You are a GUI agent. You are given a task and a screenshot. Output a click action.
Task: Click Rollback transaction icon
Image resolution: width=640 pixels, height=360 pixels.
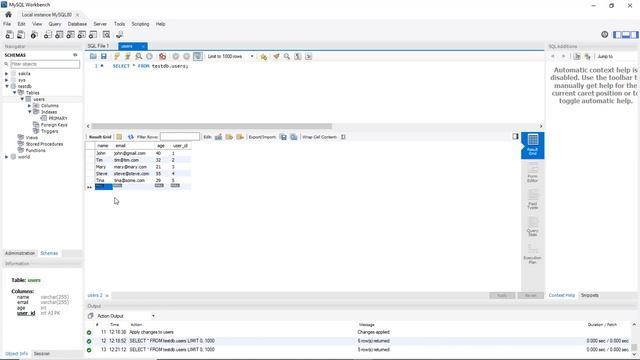[x=187, y=56]
